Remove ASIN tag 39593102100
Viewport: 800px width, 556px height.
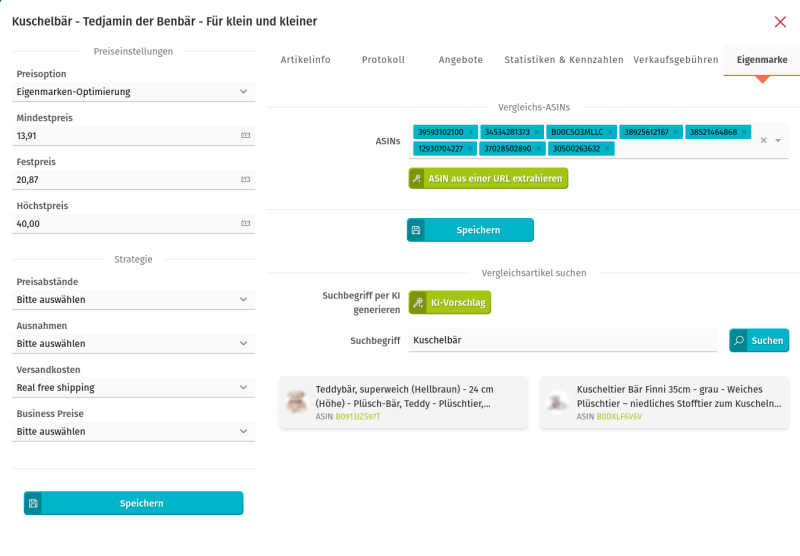click(x=470, y=132)
